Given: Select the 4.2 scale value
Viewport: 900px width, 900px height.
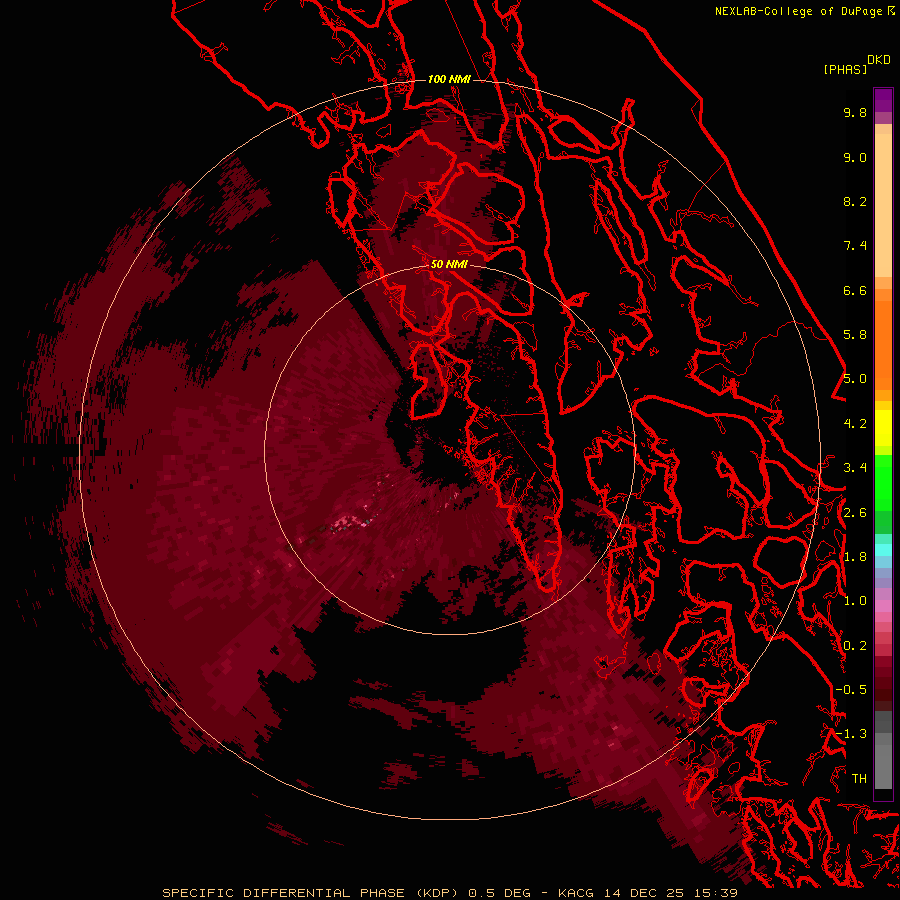Looking at the screenshot, I should click(855, 424).
